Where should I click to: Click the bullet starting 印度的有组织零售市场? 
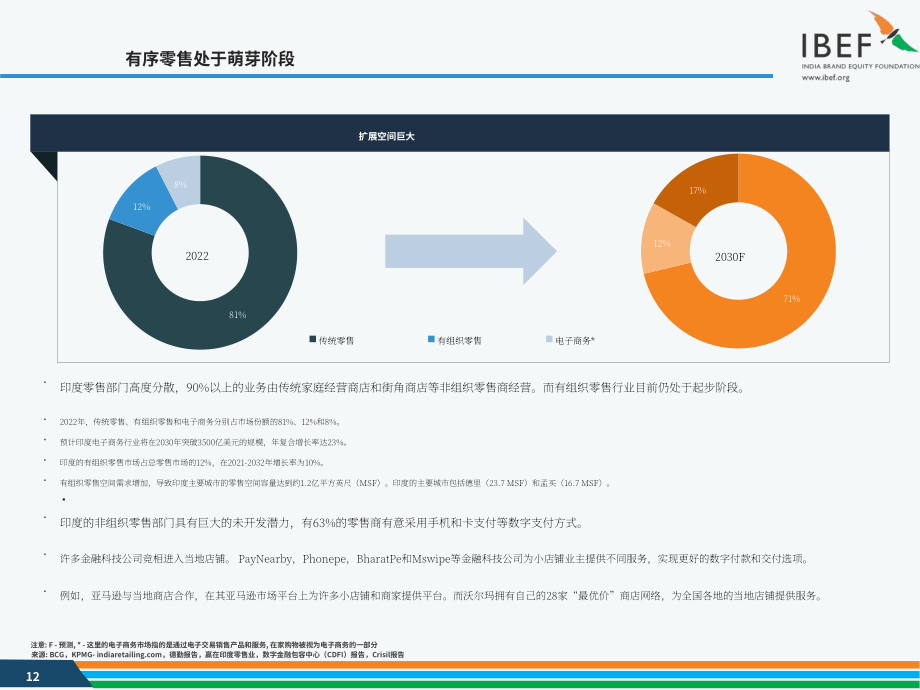point(192,463)
